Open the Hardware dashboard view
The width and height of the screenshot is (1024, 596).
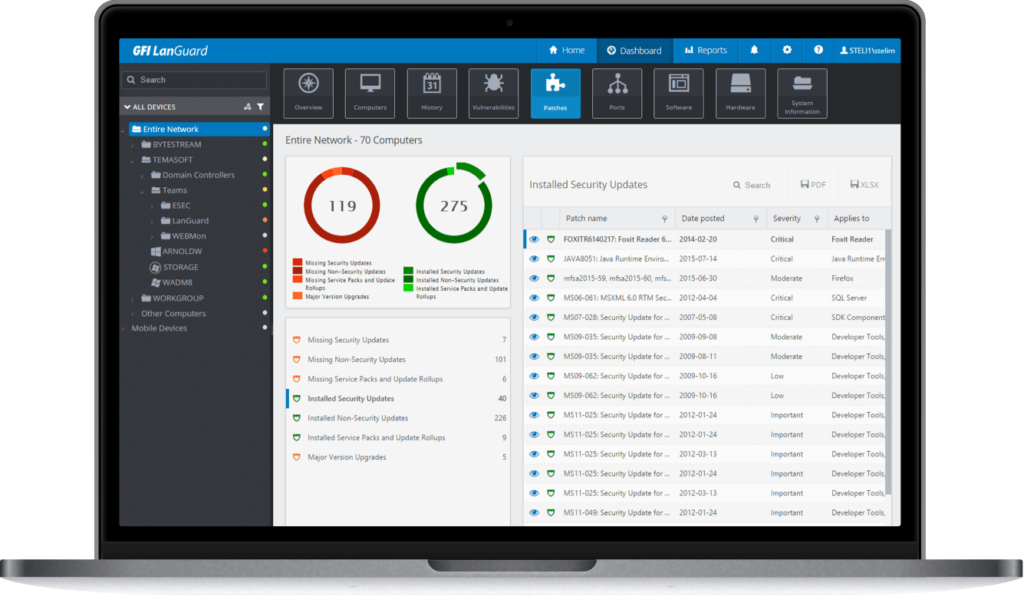click(740, 92)
